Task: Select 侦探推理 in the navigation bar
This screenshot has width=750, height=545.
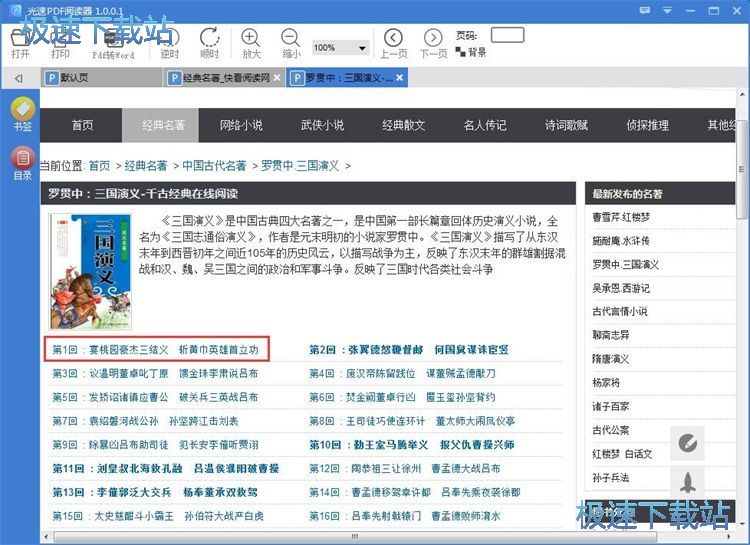Action: point(647,125)
